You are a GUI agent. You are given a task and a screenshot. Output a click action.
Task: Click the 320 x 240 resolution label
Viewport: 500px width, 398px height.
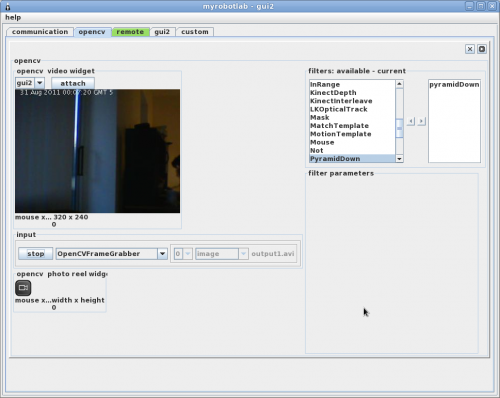(71, 217)
